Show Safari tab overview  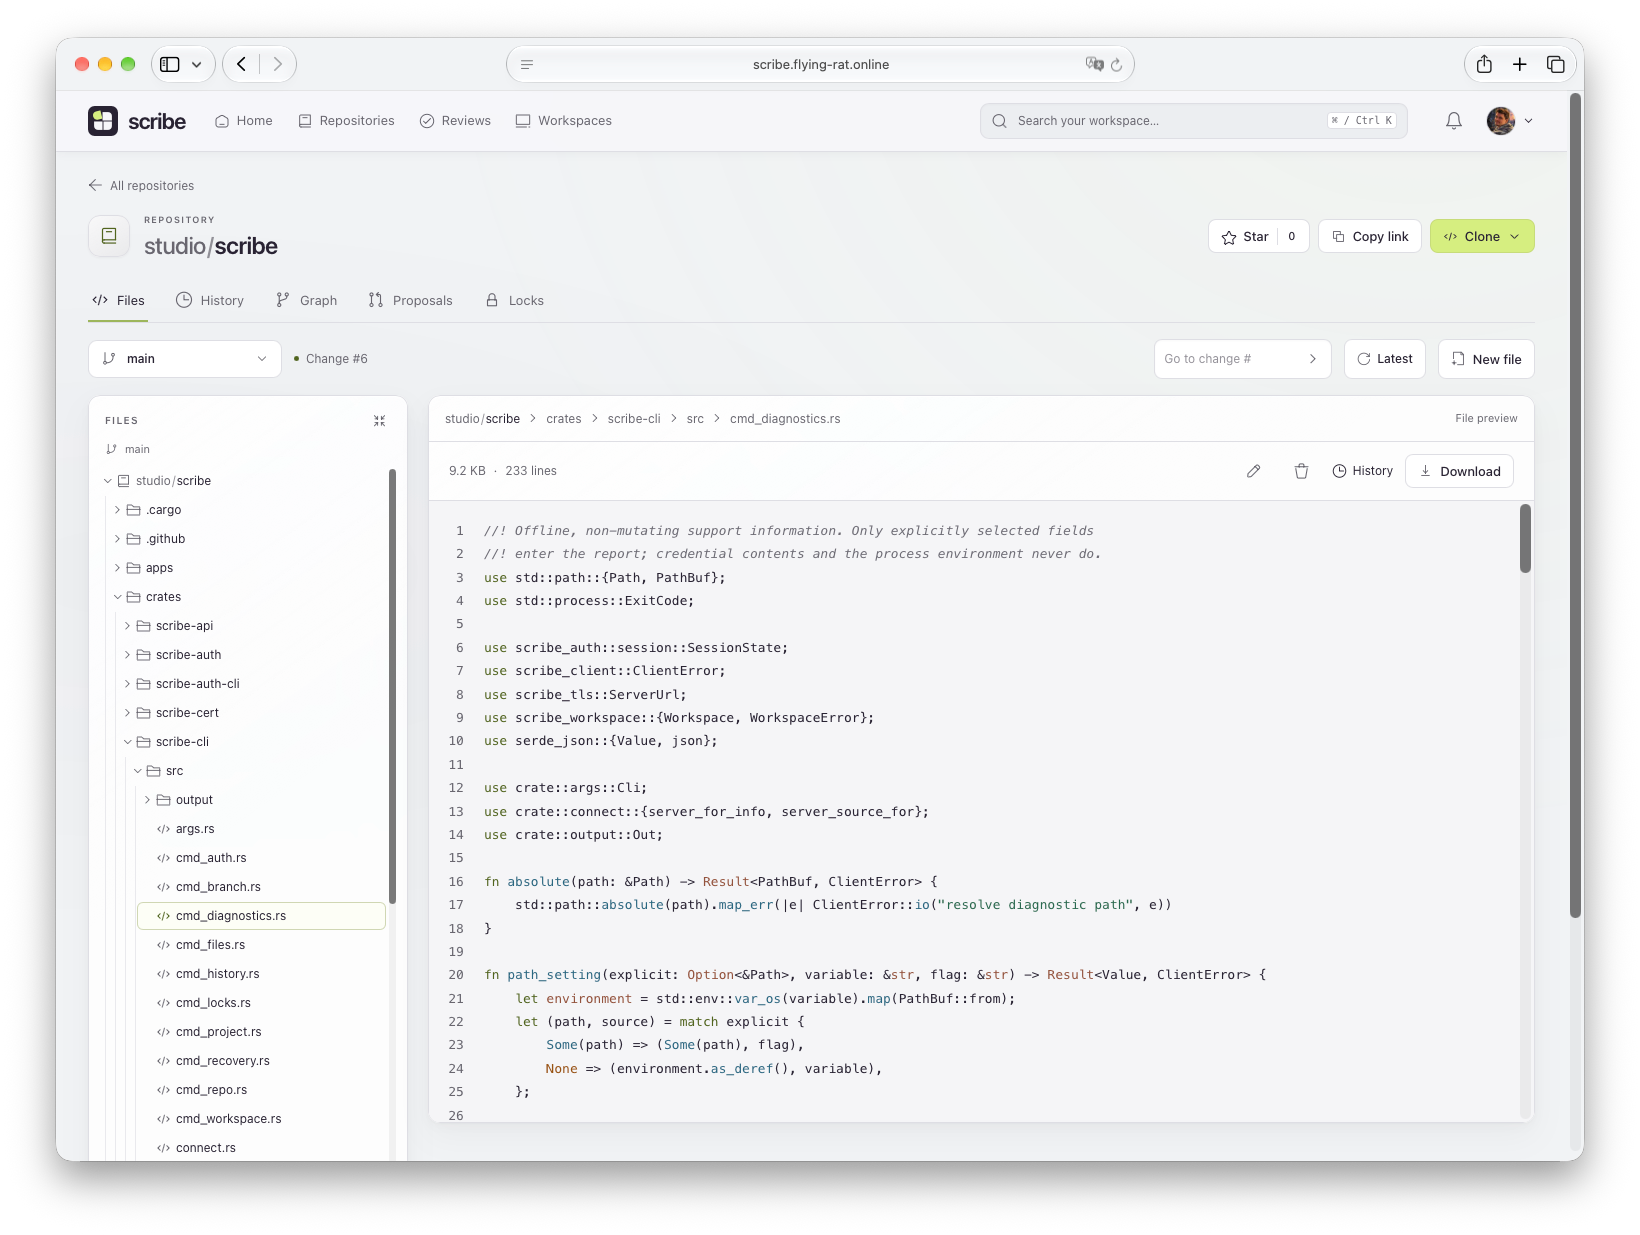click(x=1556, y=64)
